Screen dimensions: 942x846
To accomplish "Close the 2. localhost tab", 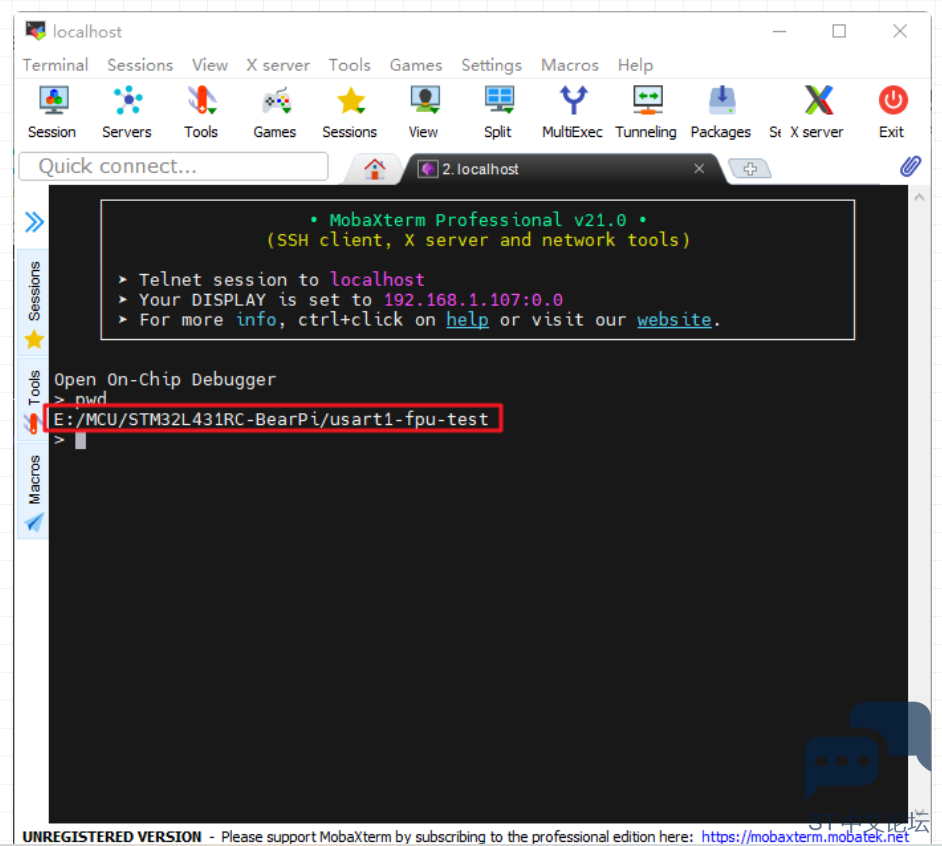I will (x=699, y=169).
